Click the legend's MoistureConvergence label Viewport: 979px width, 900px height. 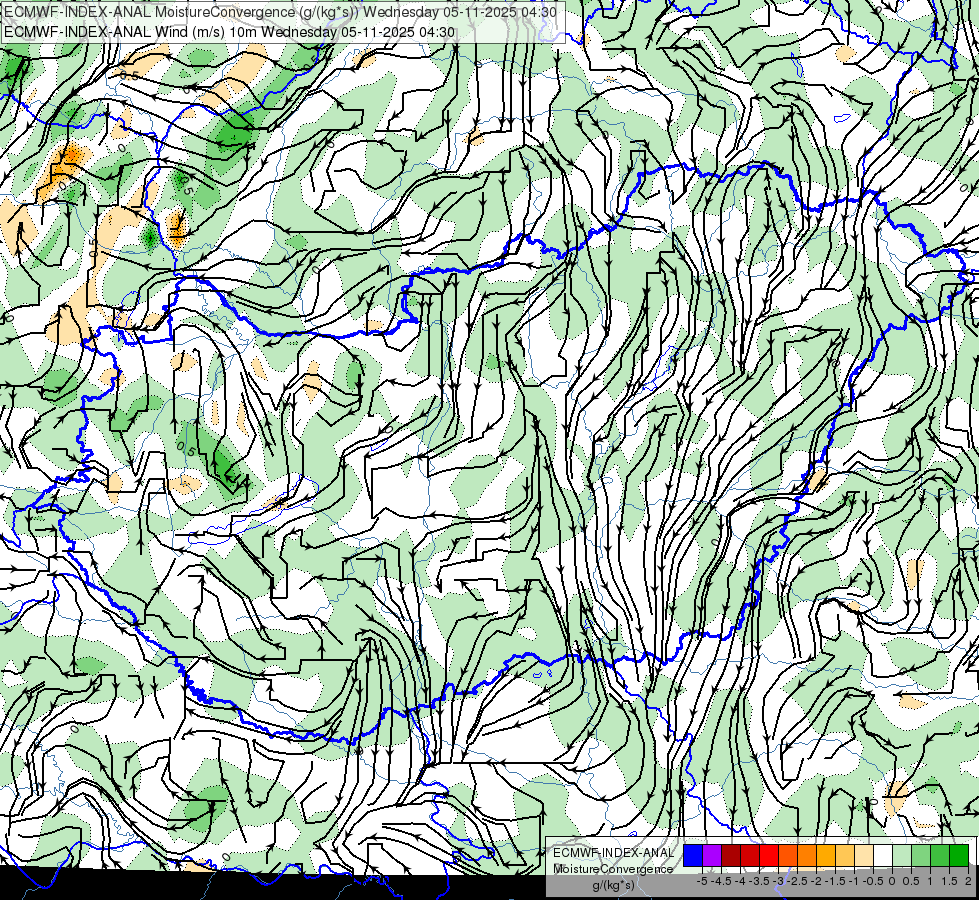[613, 869]
